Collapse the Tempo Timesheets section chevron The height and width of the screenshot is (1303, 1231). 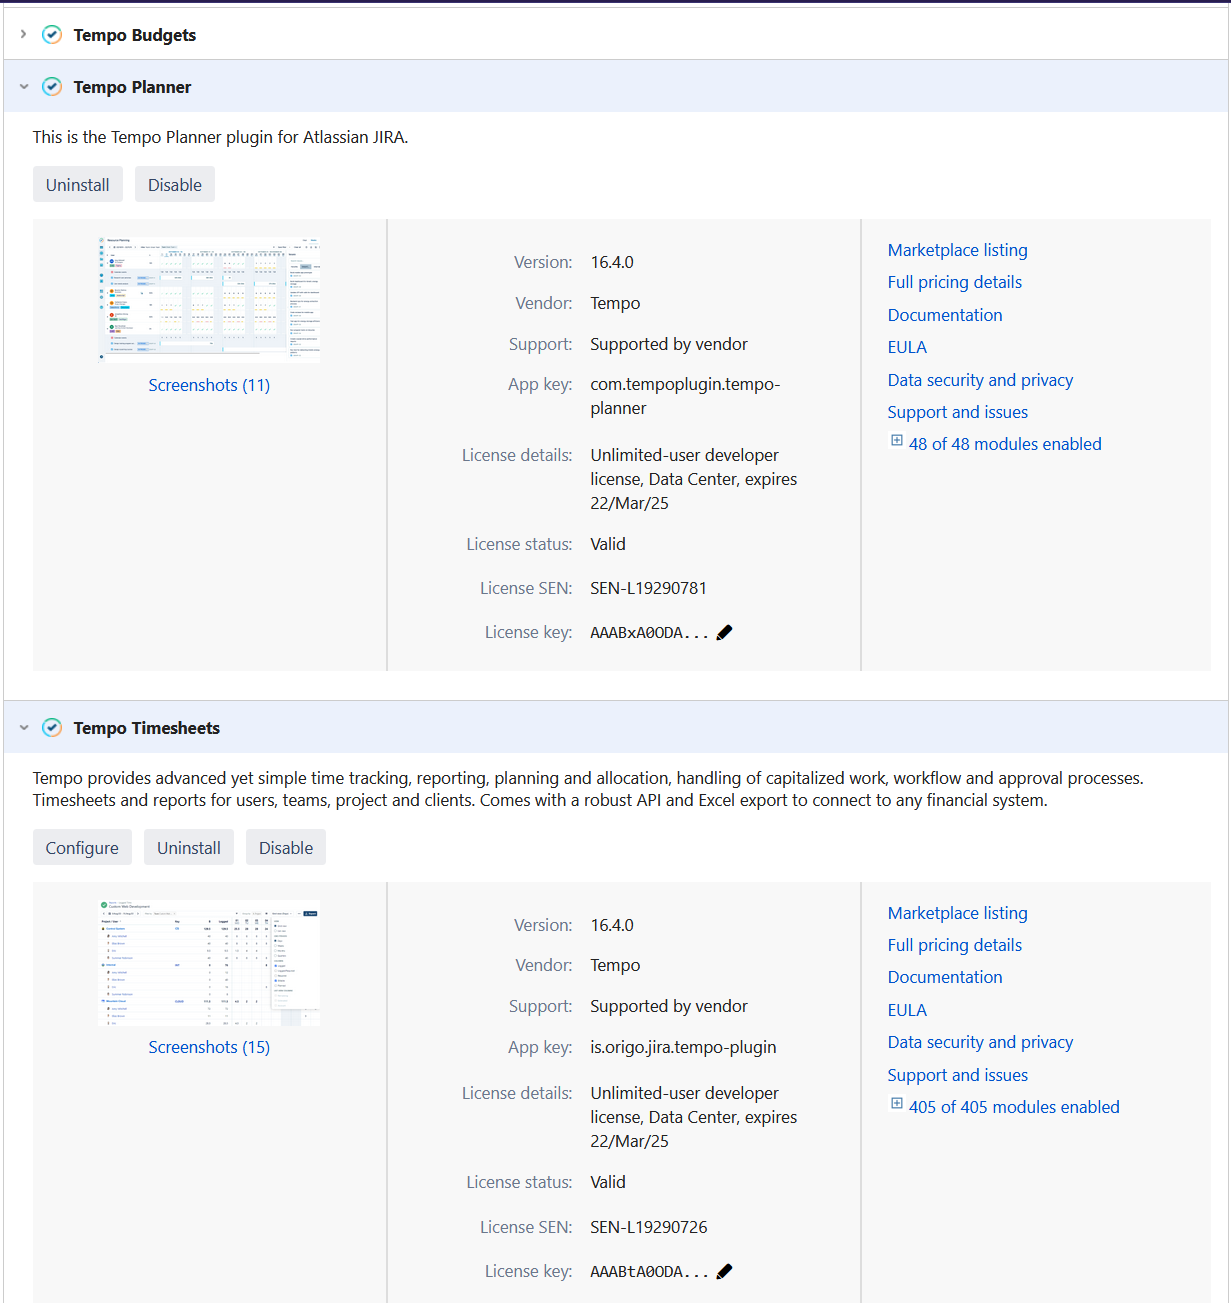[24, 728]
